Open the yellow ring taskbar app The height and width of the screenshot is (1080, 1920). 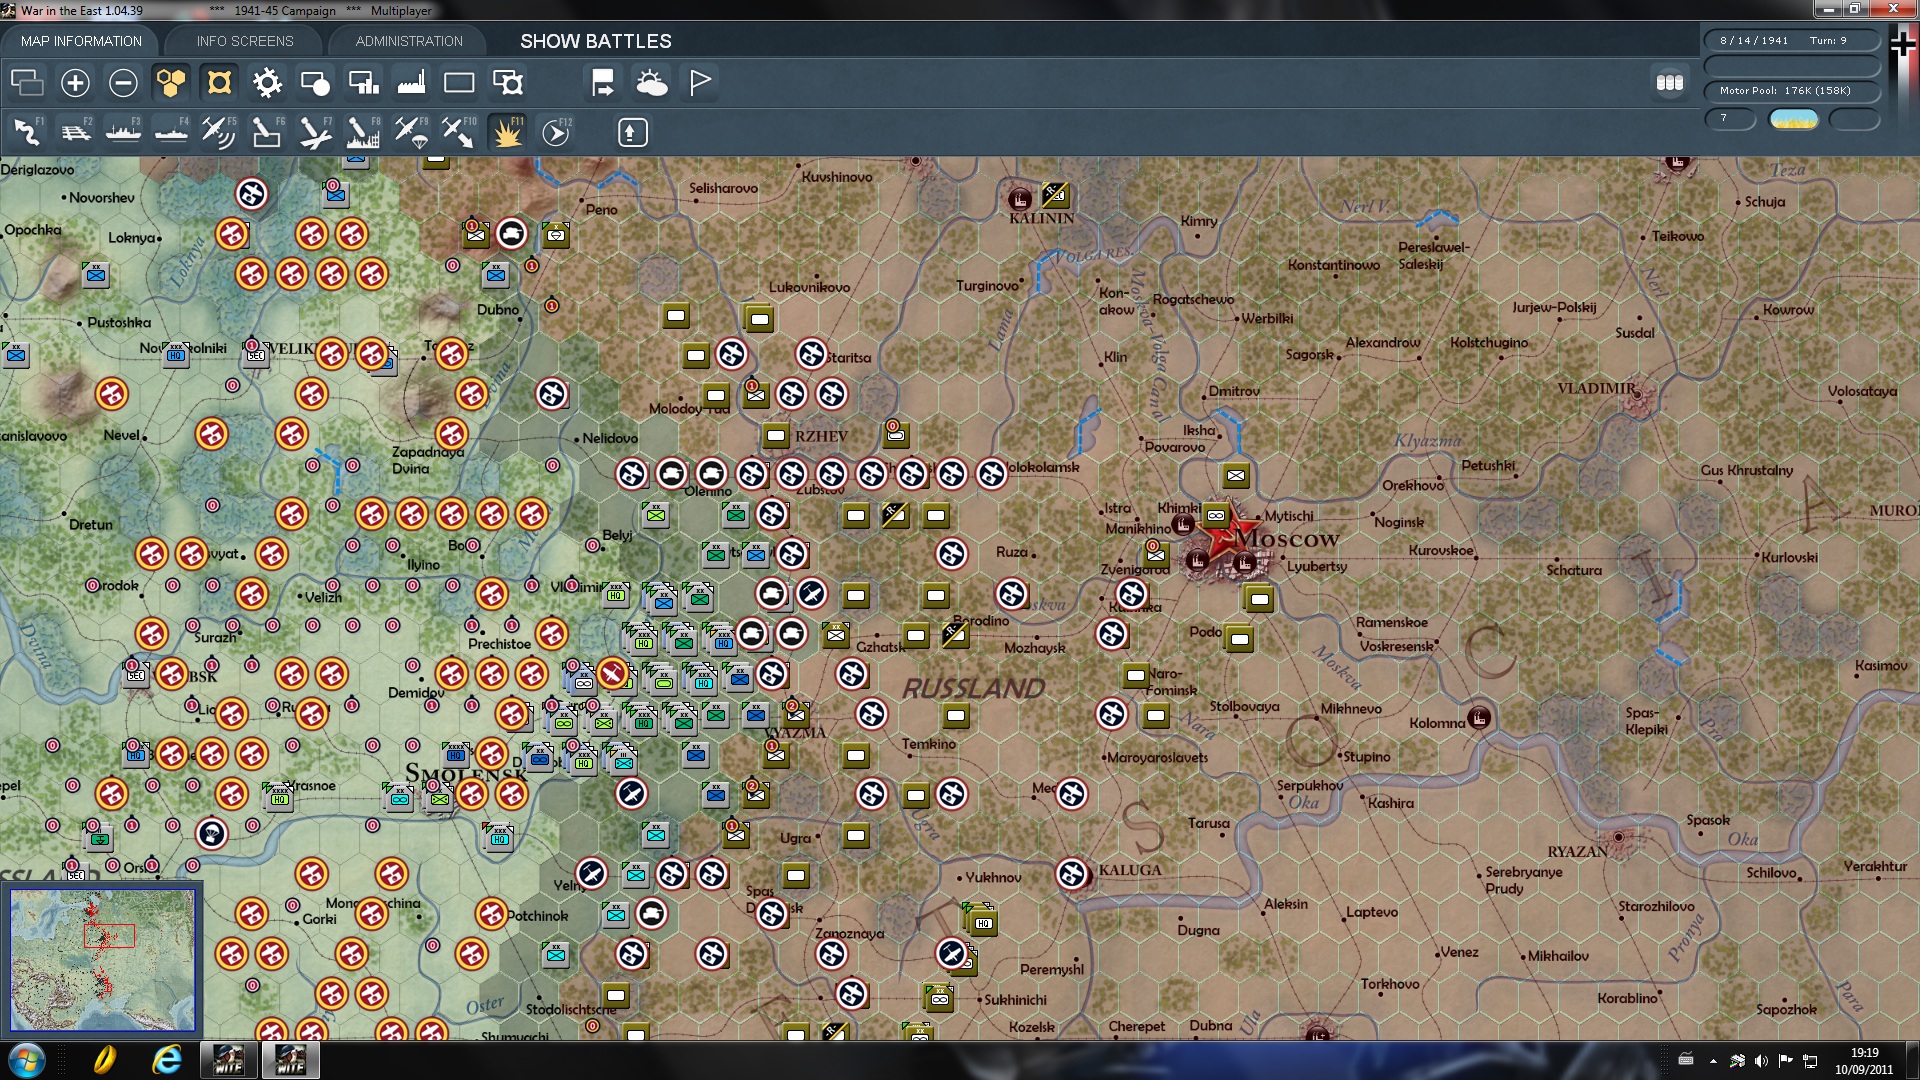click(x=105, y=1060)
